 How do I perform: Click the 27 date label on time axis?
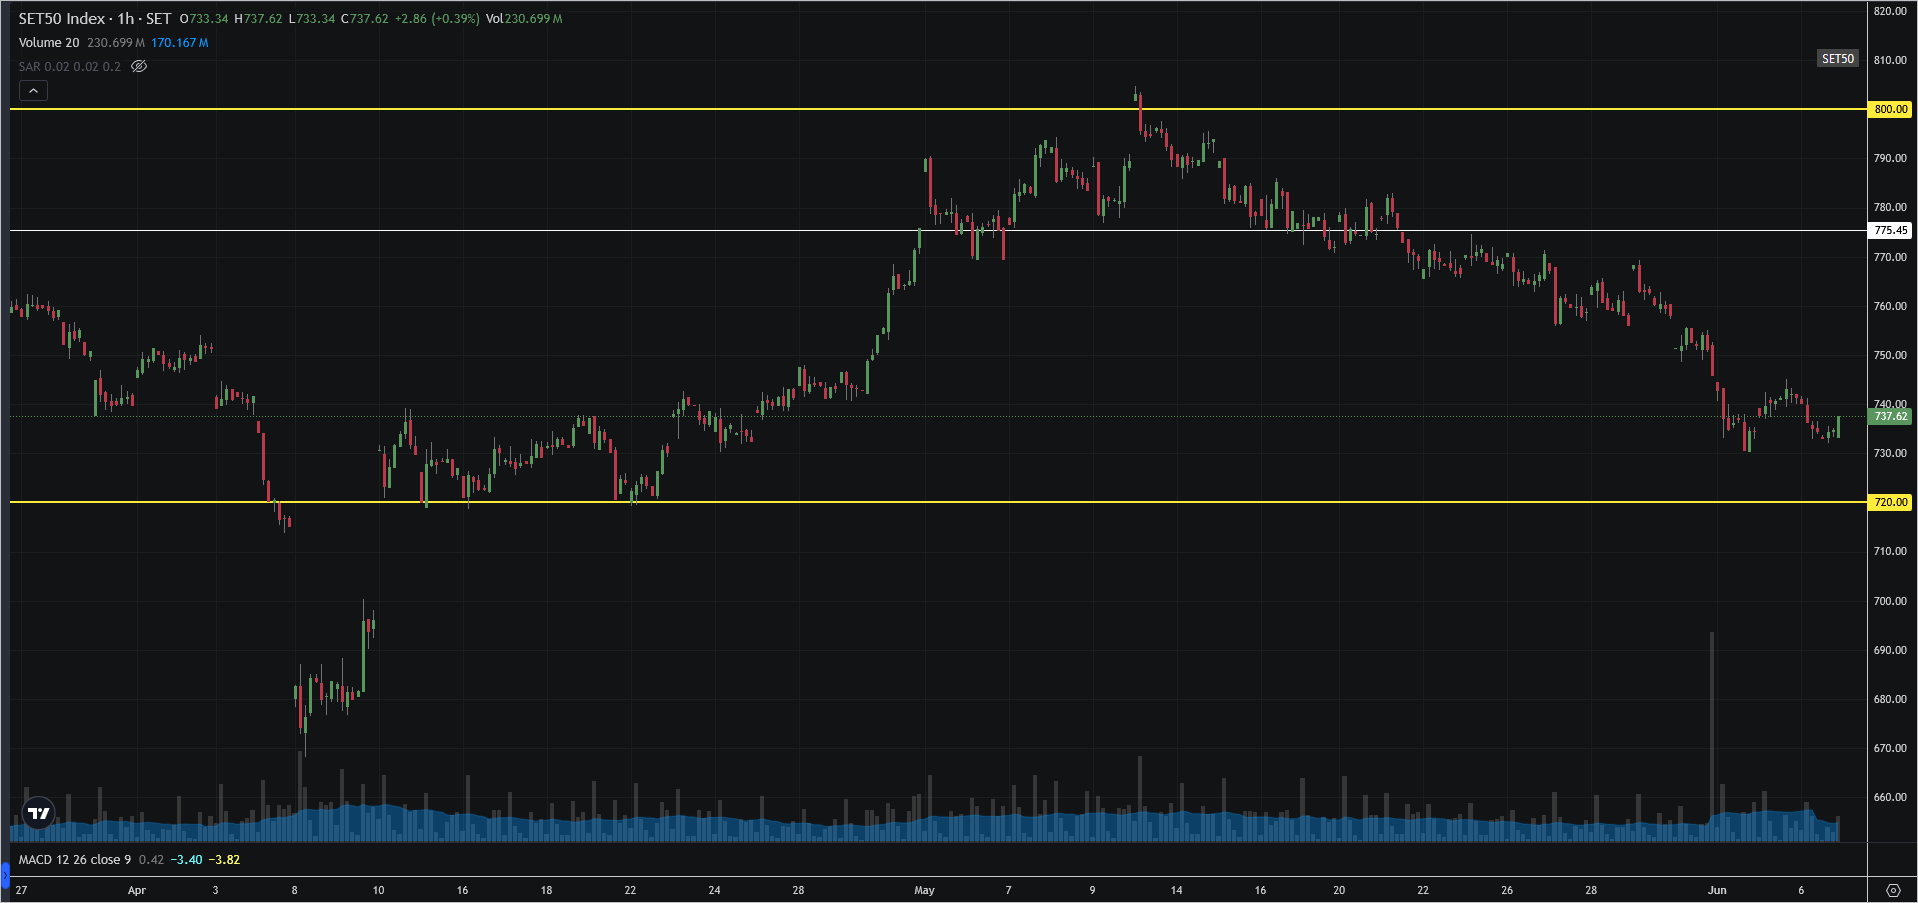21,890
